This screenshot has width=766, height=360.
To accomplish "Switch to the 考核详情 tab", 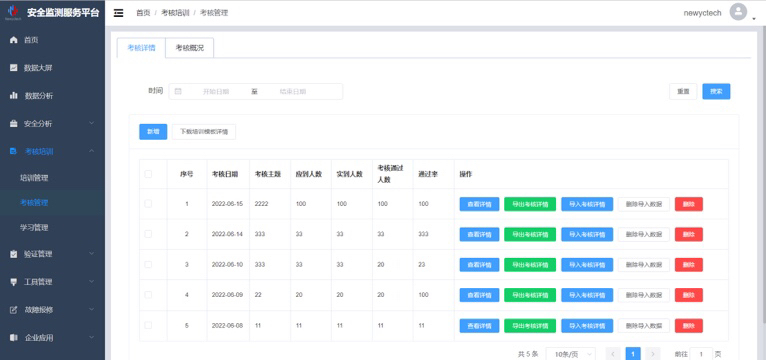I will click(142, 48).
